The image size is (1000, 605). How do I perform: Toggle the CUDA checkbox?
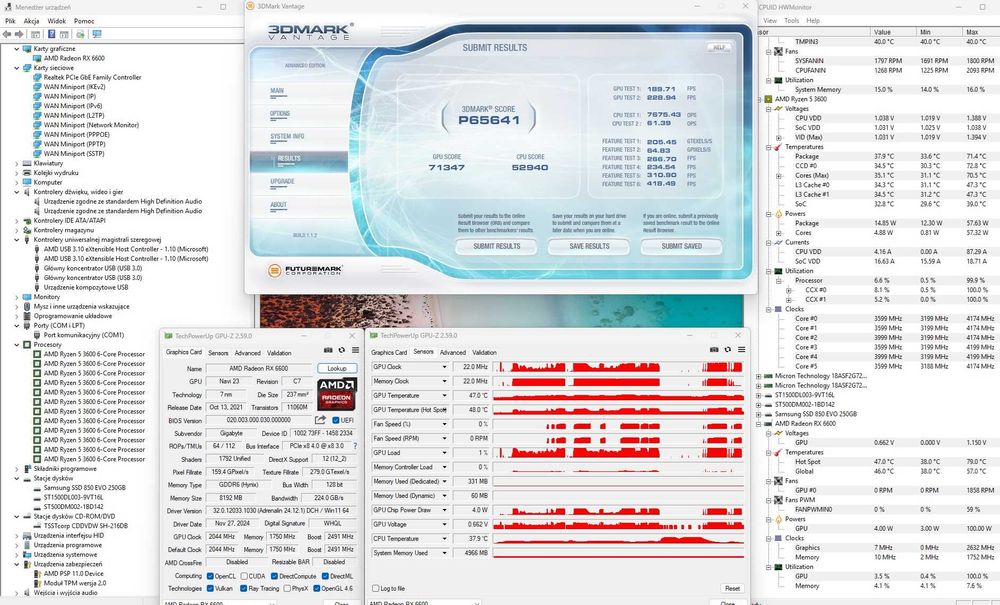(244, 576)
